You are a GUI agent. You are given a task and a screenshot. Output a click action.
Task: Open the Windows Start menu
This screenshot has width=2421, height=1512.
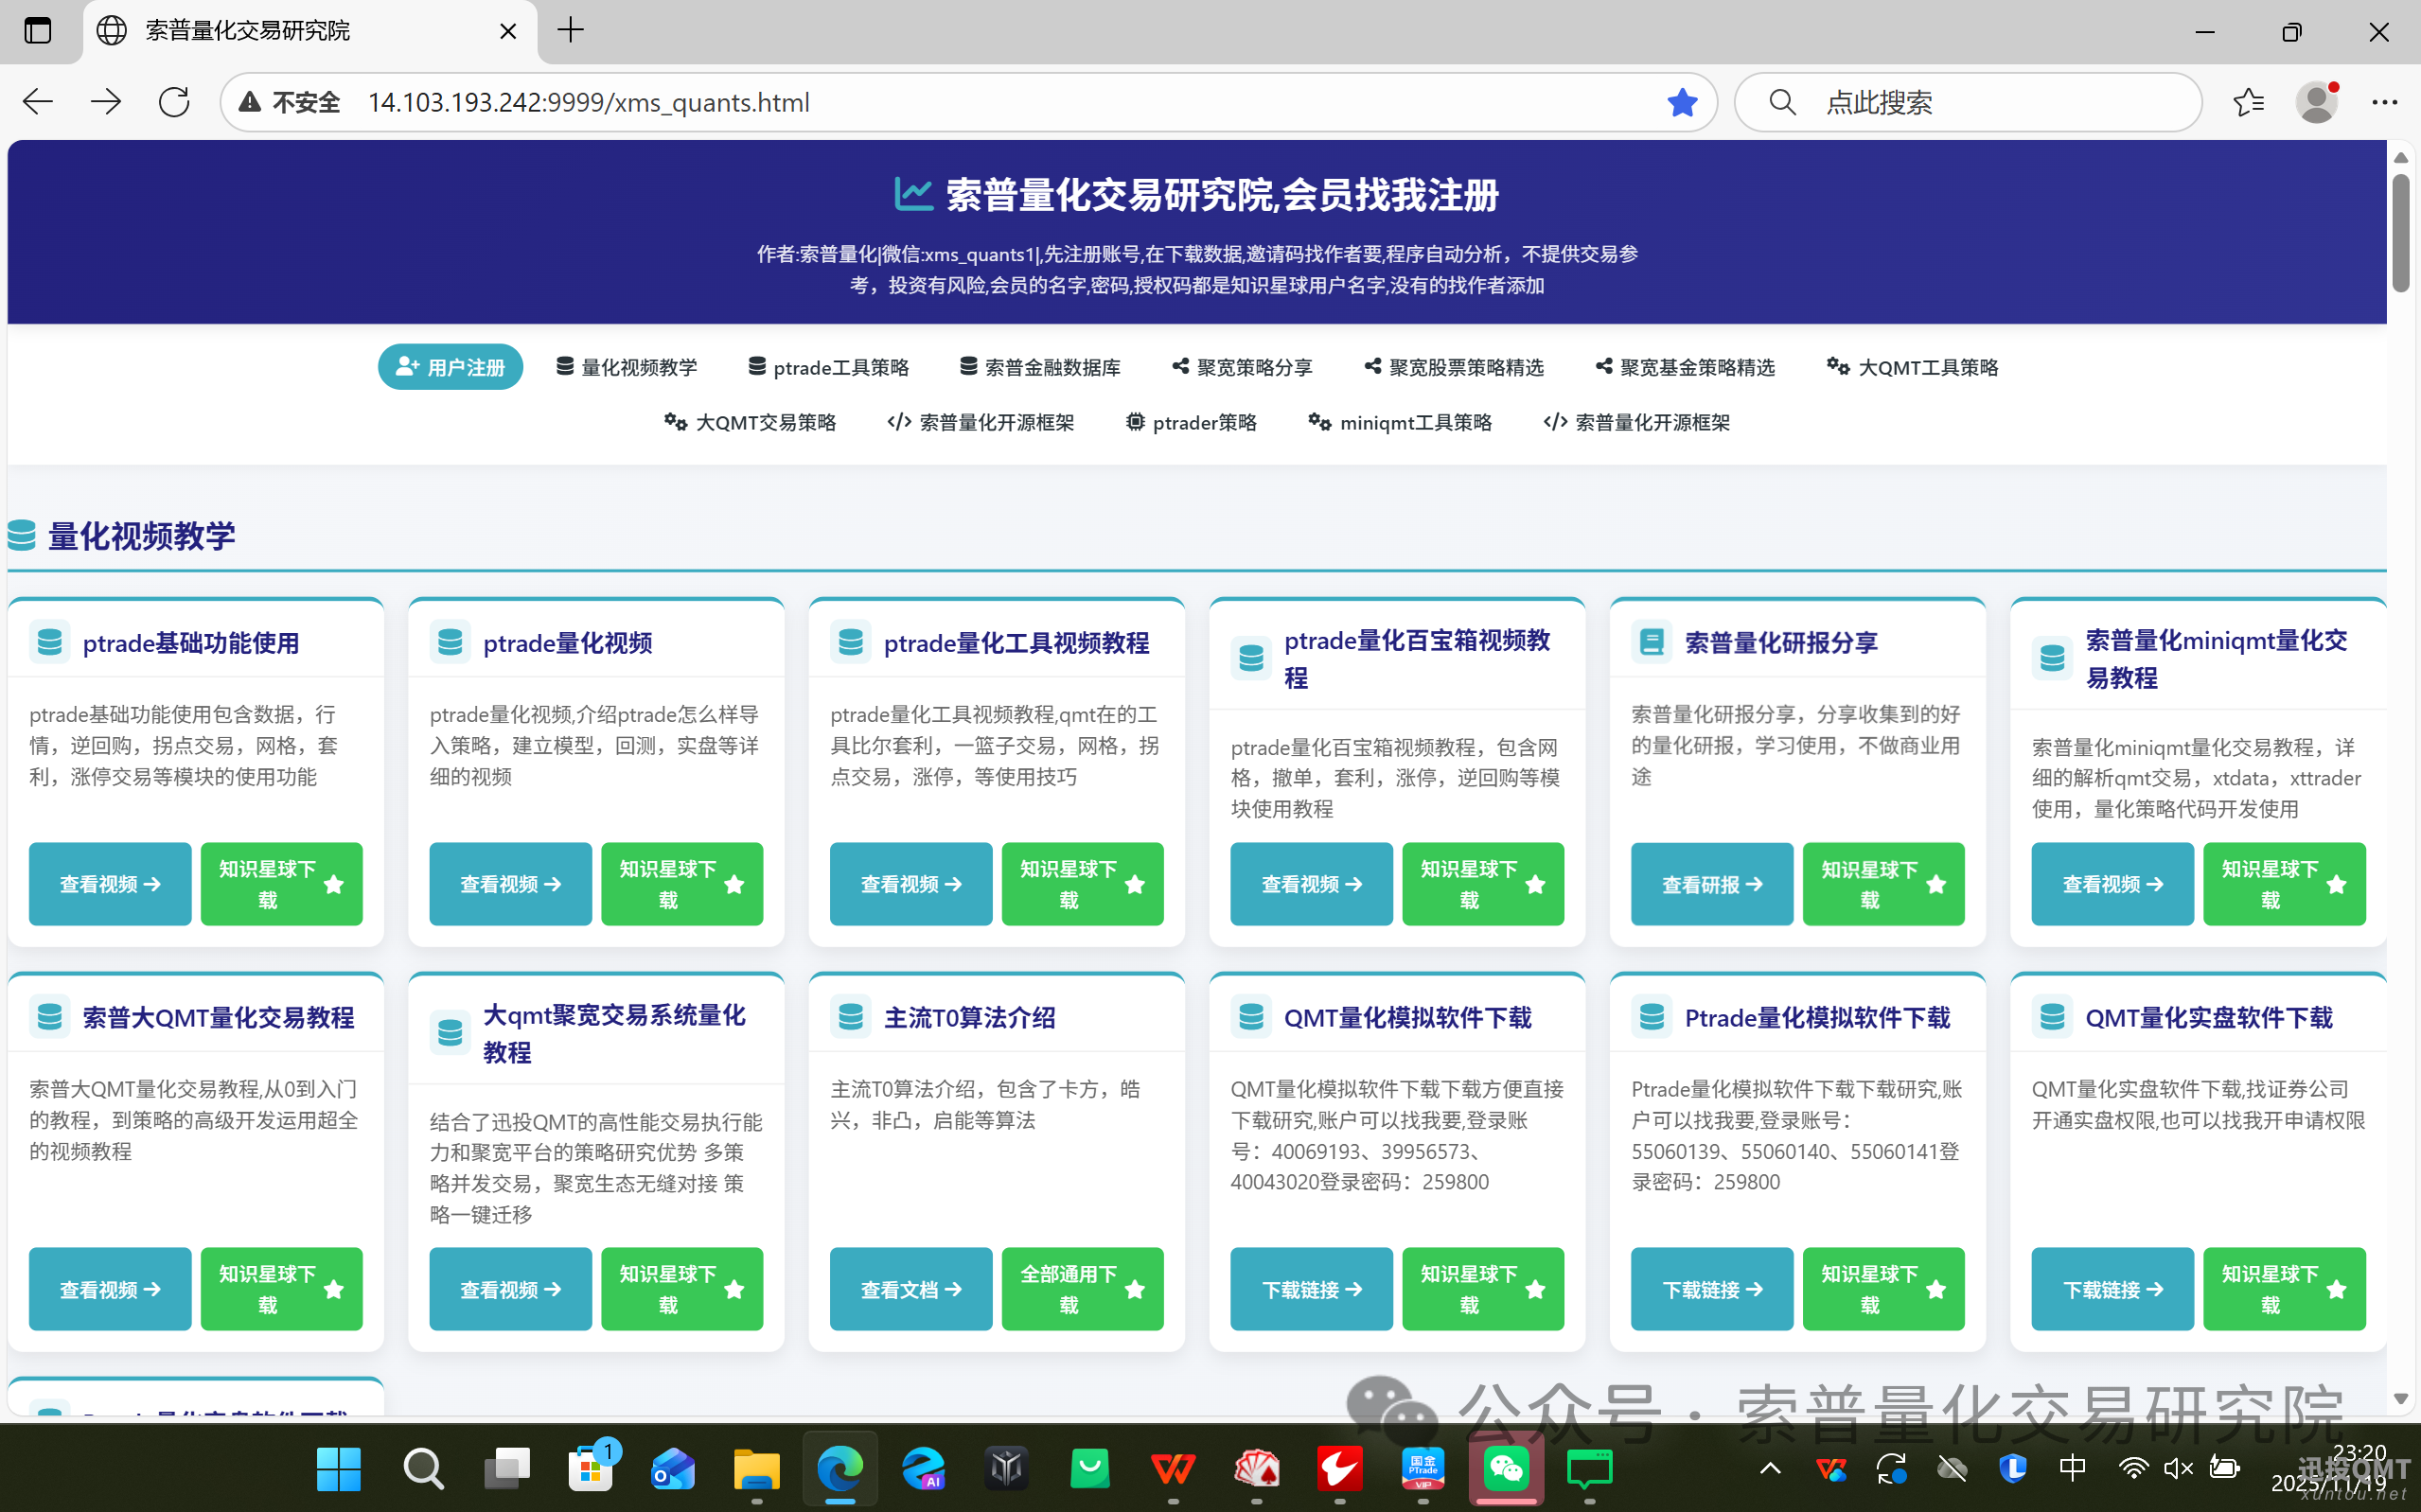coord(338,1469)
